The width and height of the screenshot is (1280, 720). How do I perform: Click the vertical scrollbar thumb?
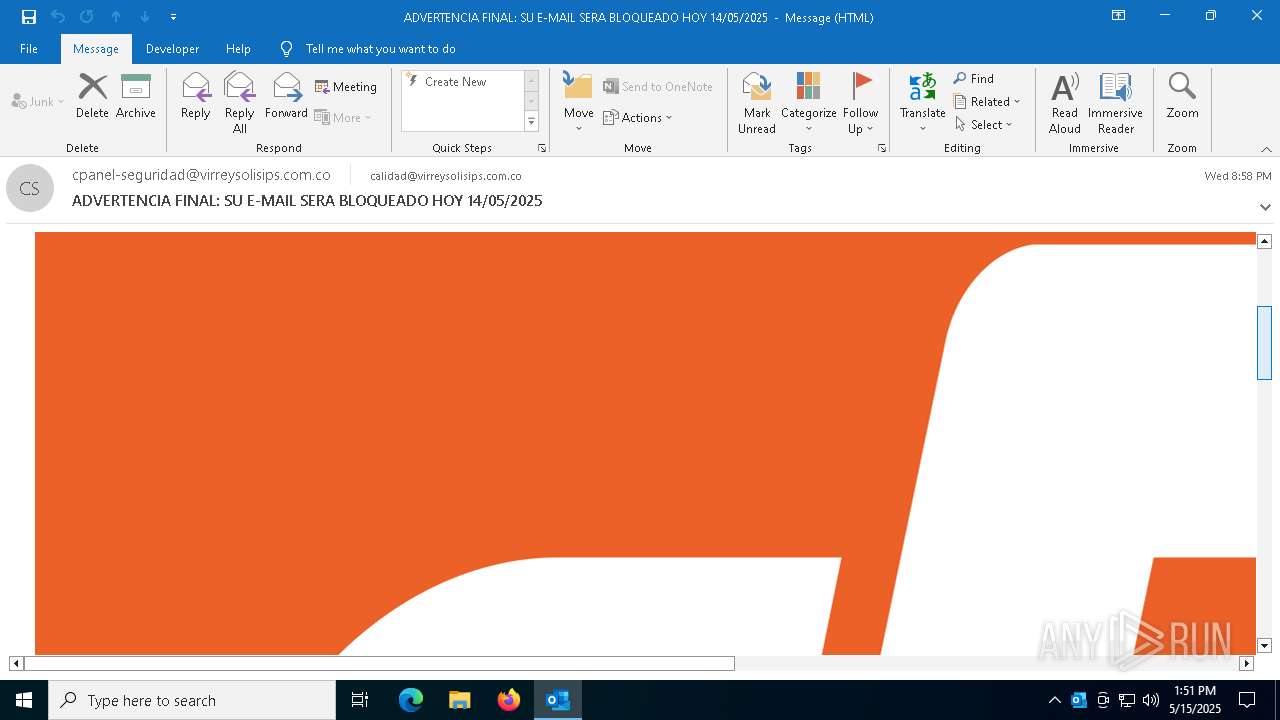(1264, 343)
